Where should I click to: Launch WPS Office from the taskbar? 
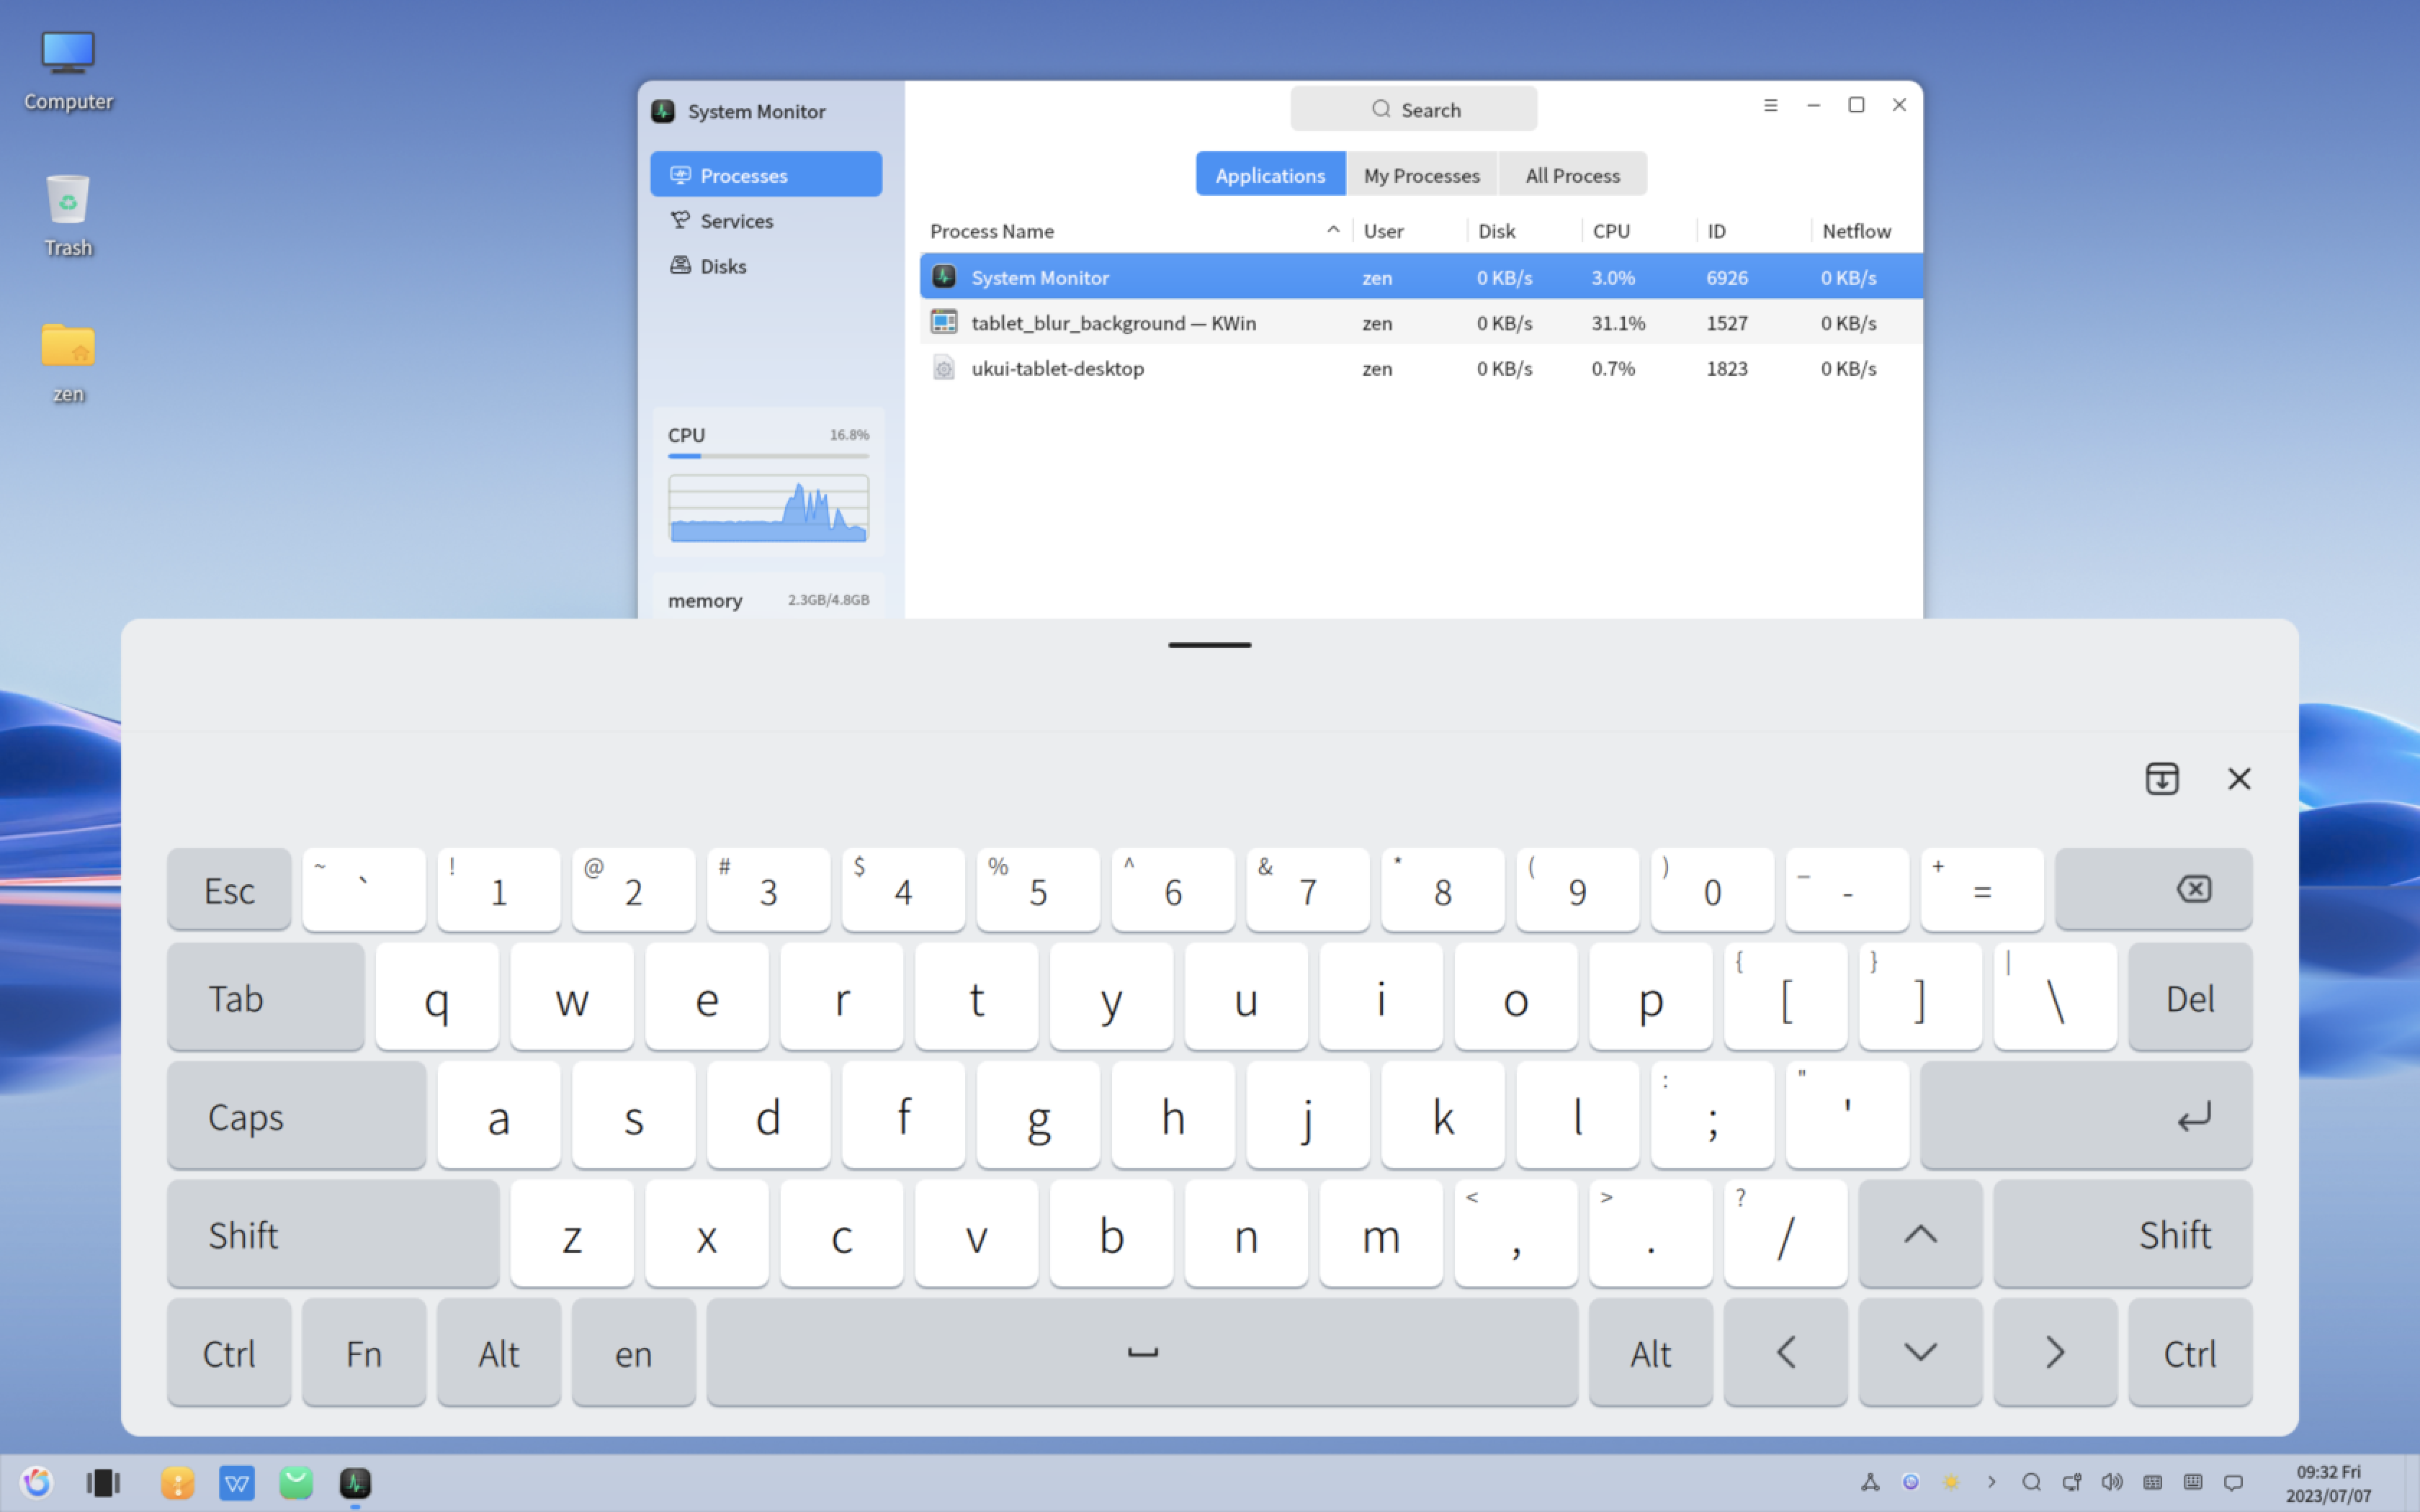pyautogui.click(x=237, y=1482)
